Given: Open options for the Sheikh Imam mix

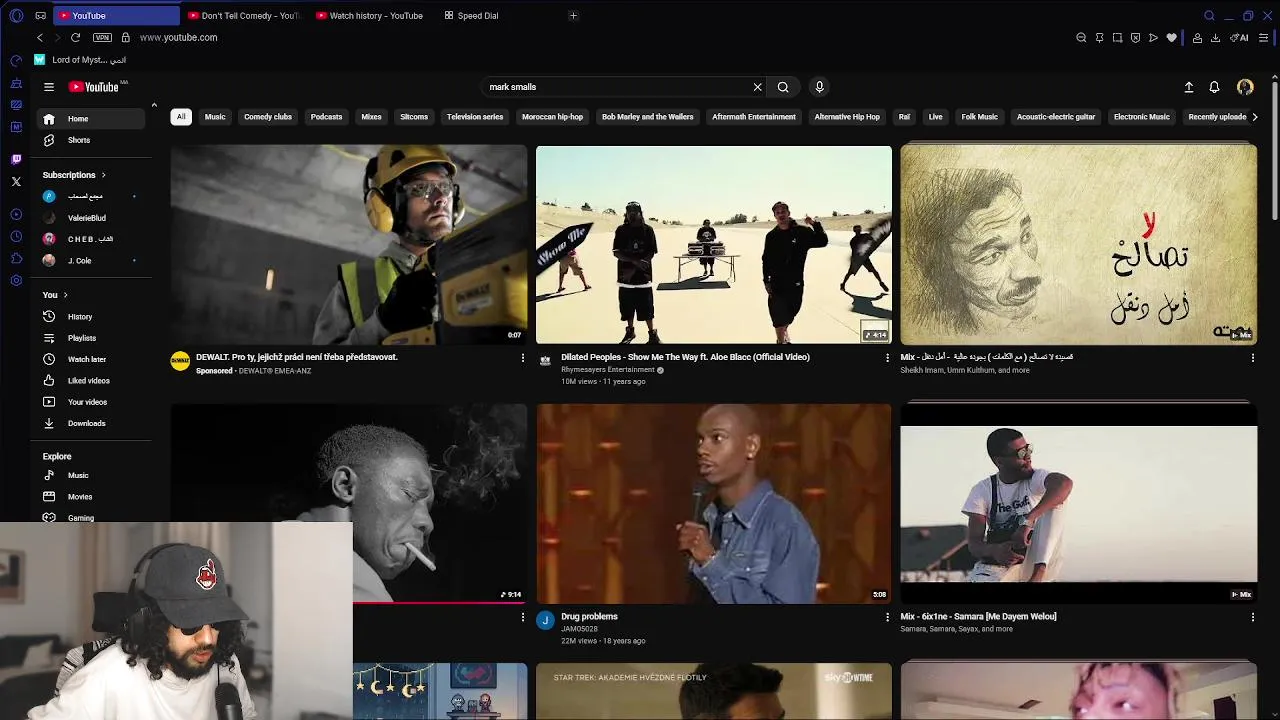Looking at the screenshot, I should [x=1252, y=358].
